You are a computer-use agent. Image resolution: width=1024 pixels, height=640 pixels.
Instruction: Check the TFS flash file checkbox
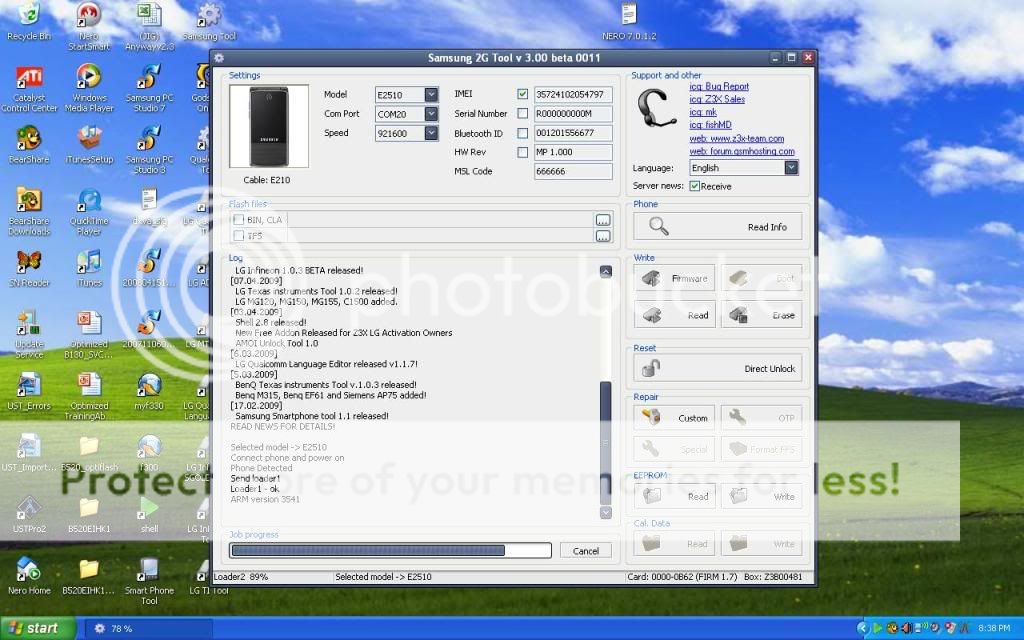(x=239, y=236)
